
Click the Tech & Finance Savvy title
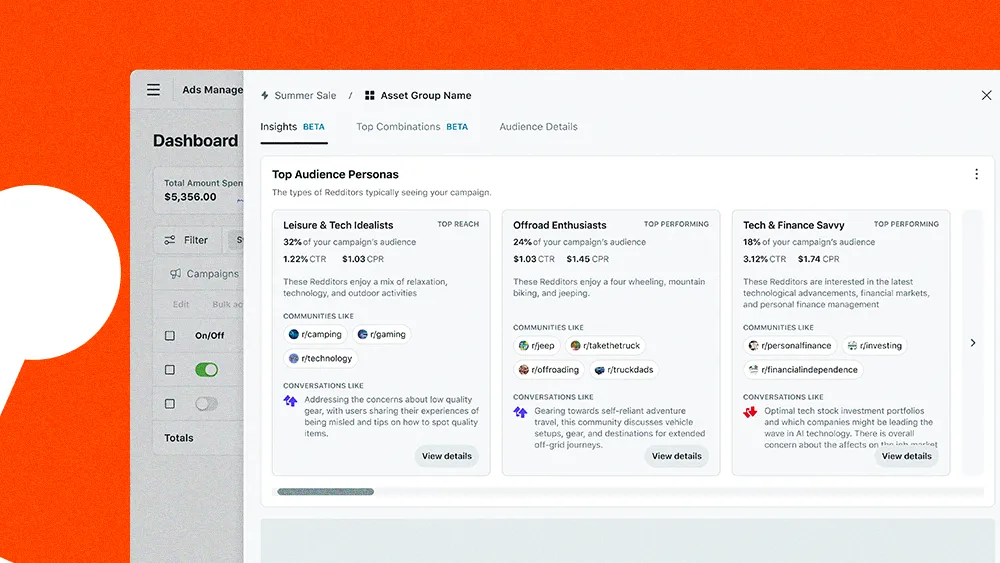(793, 225)
